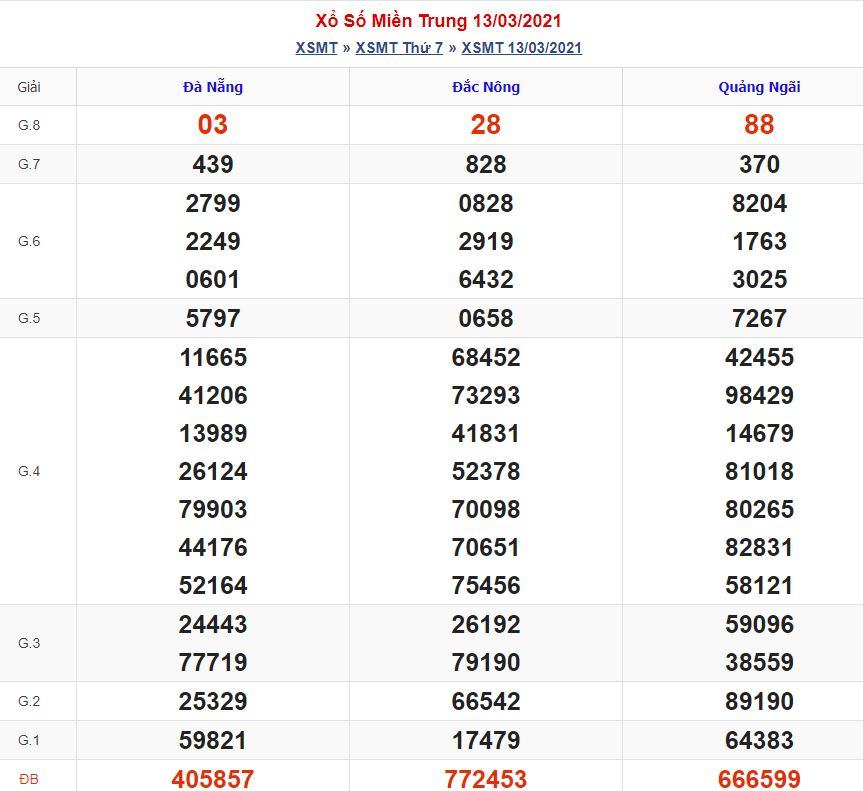
Task: Click the number 68452
Action: tap(486, 357)
